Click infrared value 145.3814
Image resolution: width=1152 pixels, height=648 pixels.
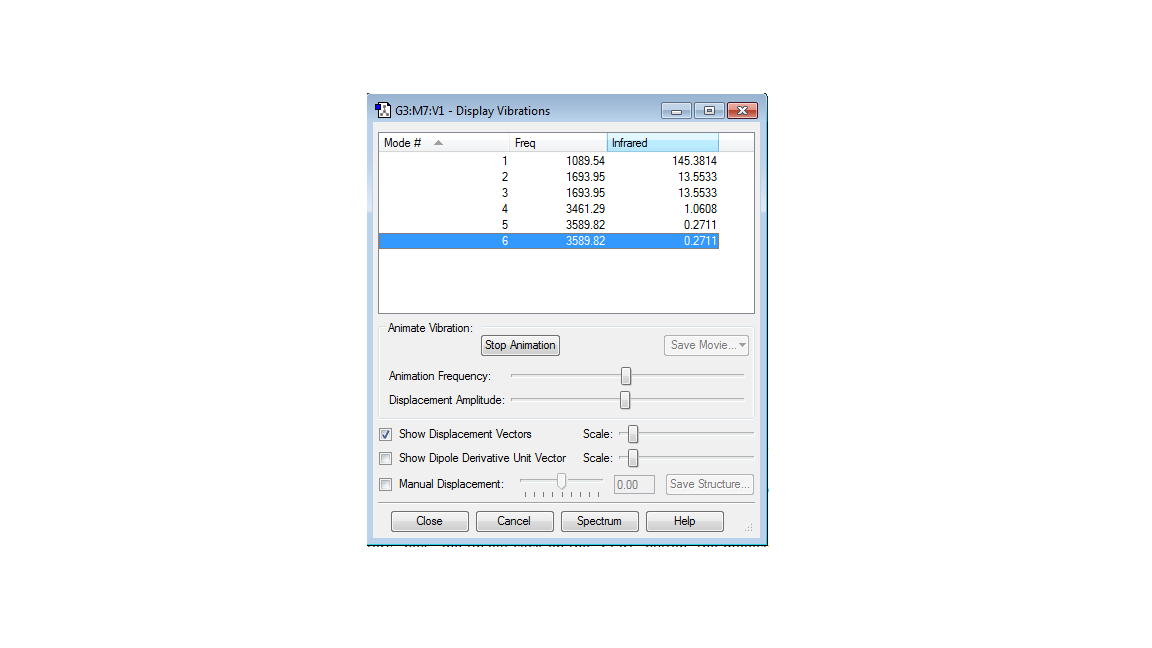pyautogui.click(x=694, y=161)
